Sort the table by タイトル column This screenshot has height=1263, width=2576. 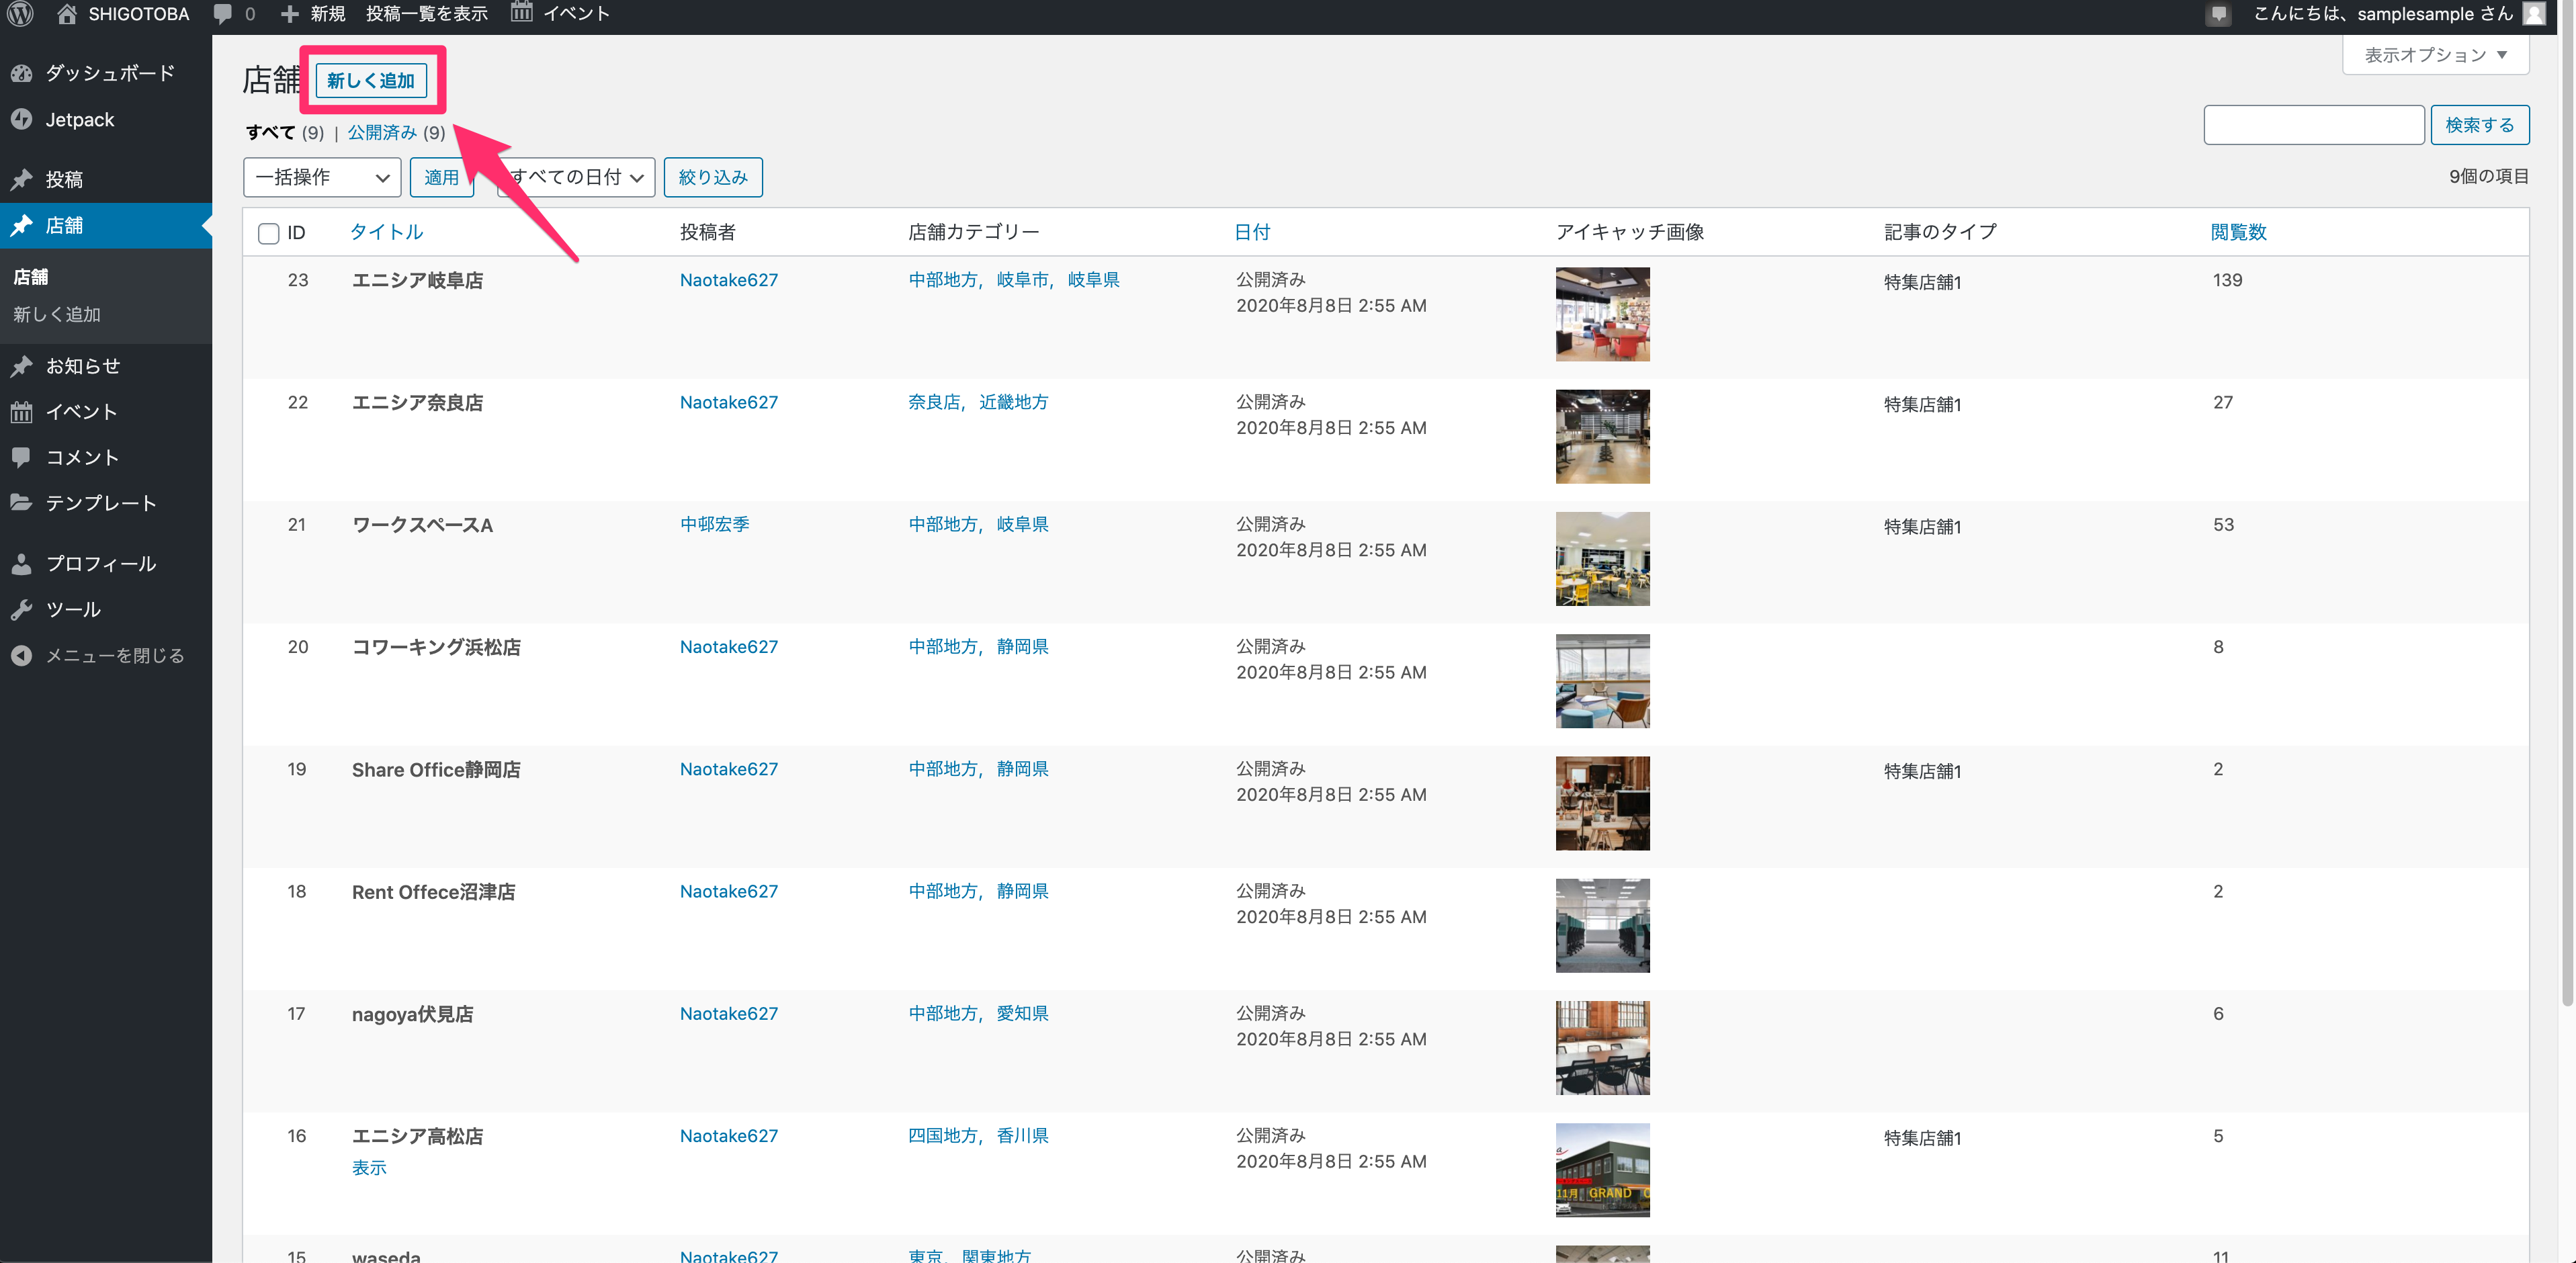point(387,232)
